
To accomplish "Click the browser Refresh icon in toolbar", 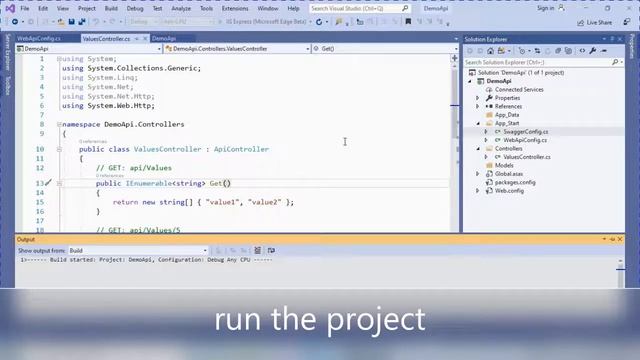I will (319, 22).
